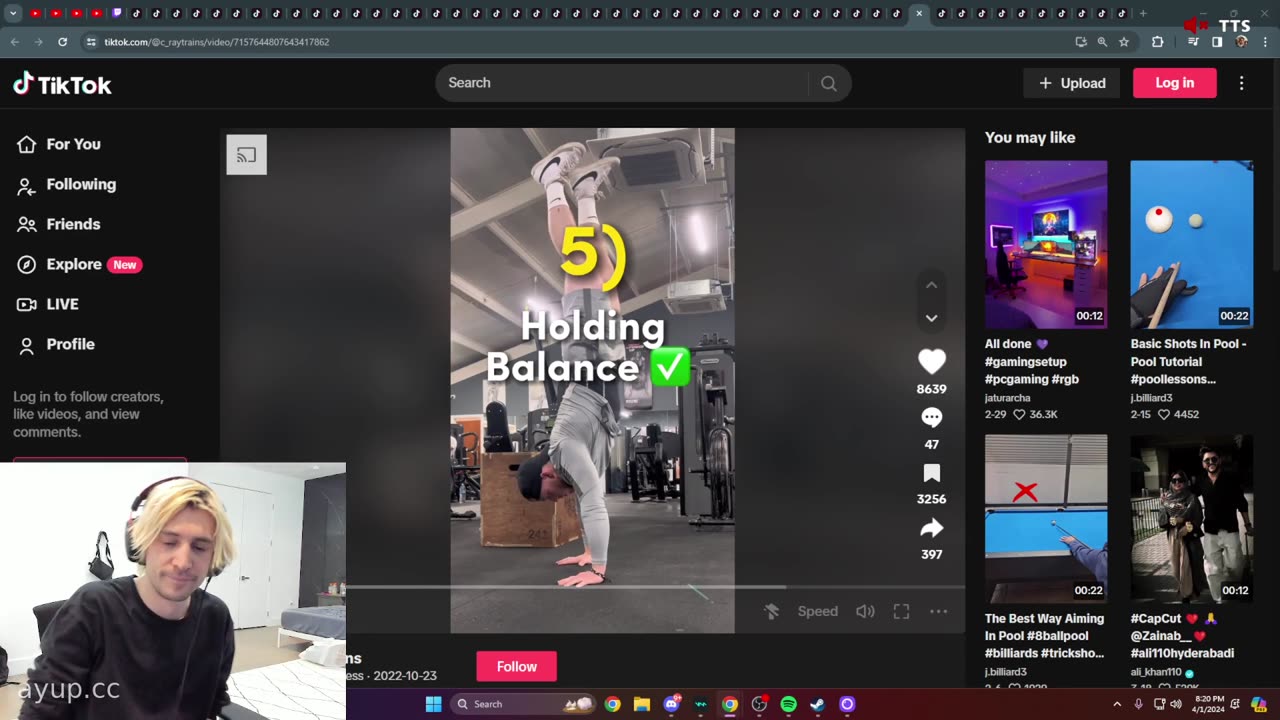Open a new tab with the plus button
Viewport: 1280px width, 720px height.
pos(1143,14)
